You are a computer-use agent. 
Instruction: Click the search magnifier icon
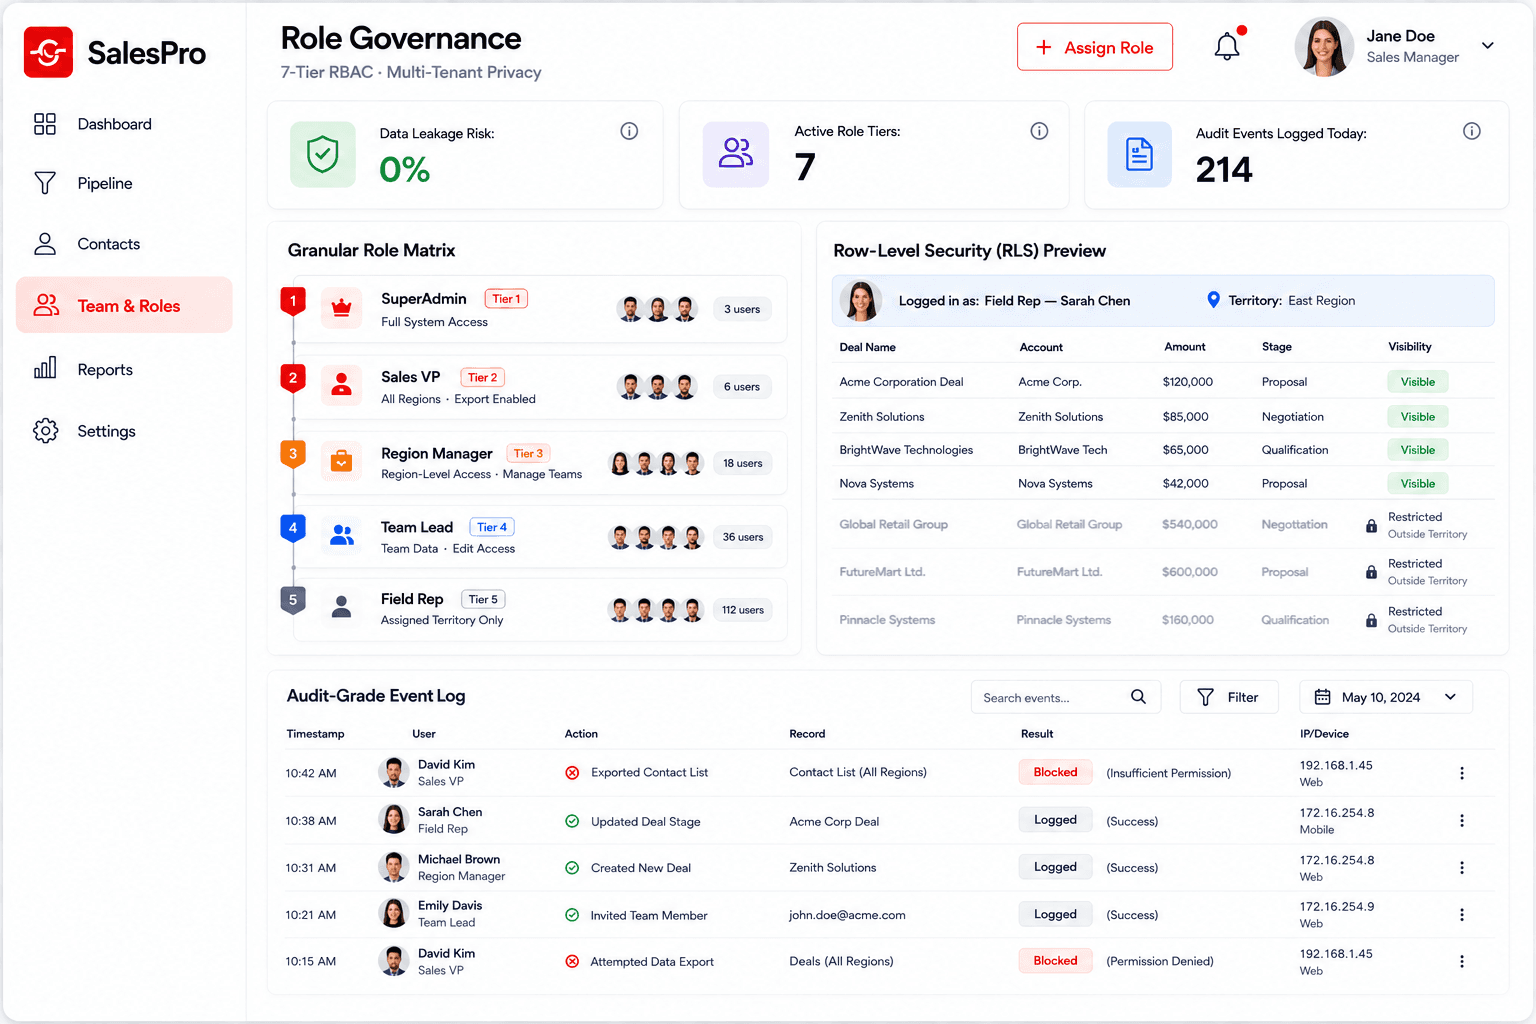click(1138, 697)
